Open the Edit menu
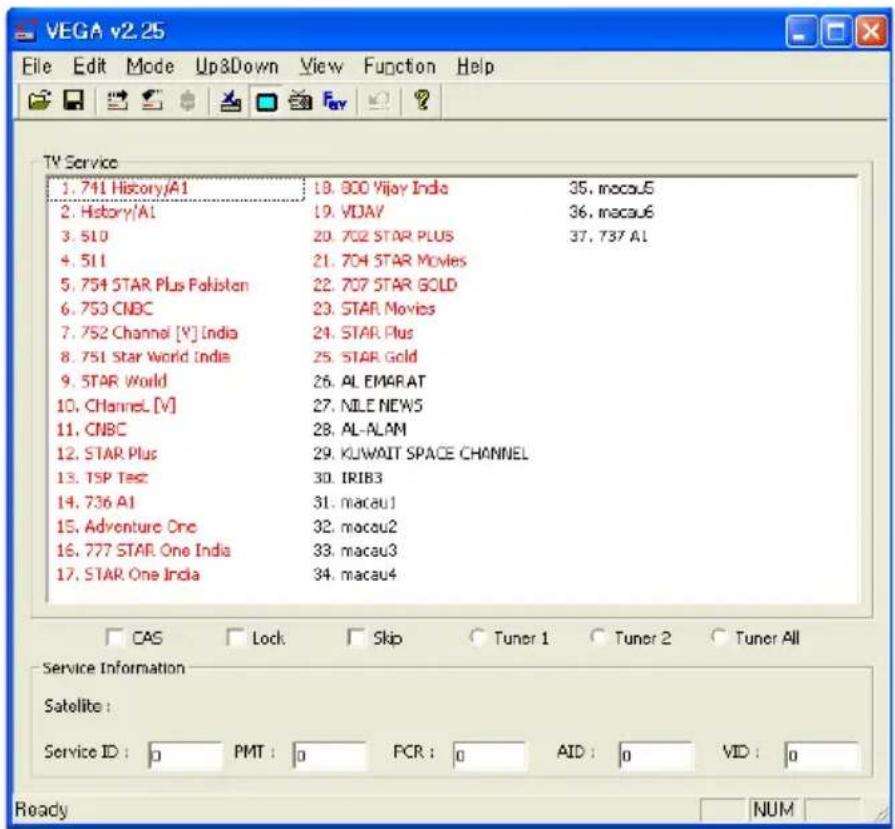The image size is (895, 829). click(x=90, y=67)
